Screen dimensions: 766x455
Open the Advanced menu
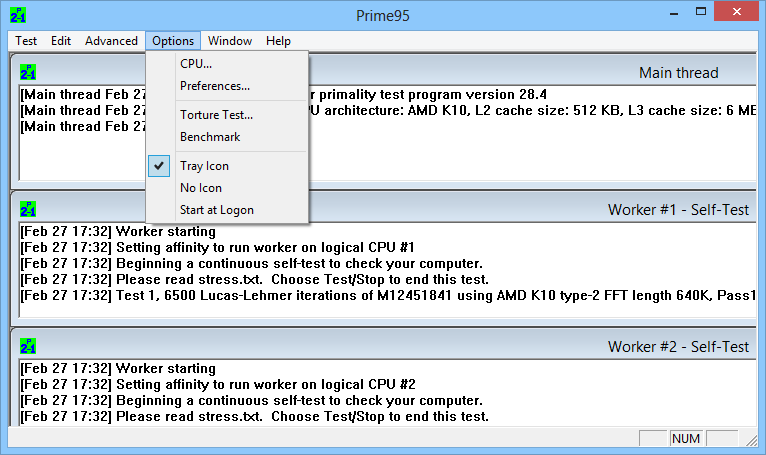(x=111, y=41)
